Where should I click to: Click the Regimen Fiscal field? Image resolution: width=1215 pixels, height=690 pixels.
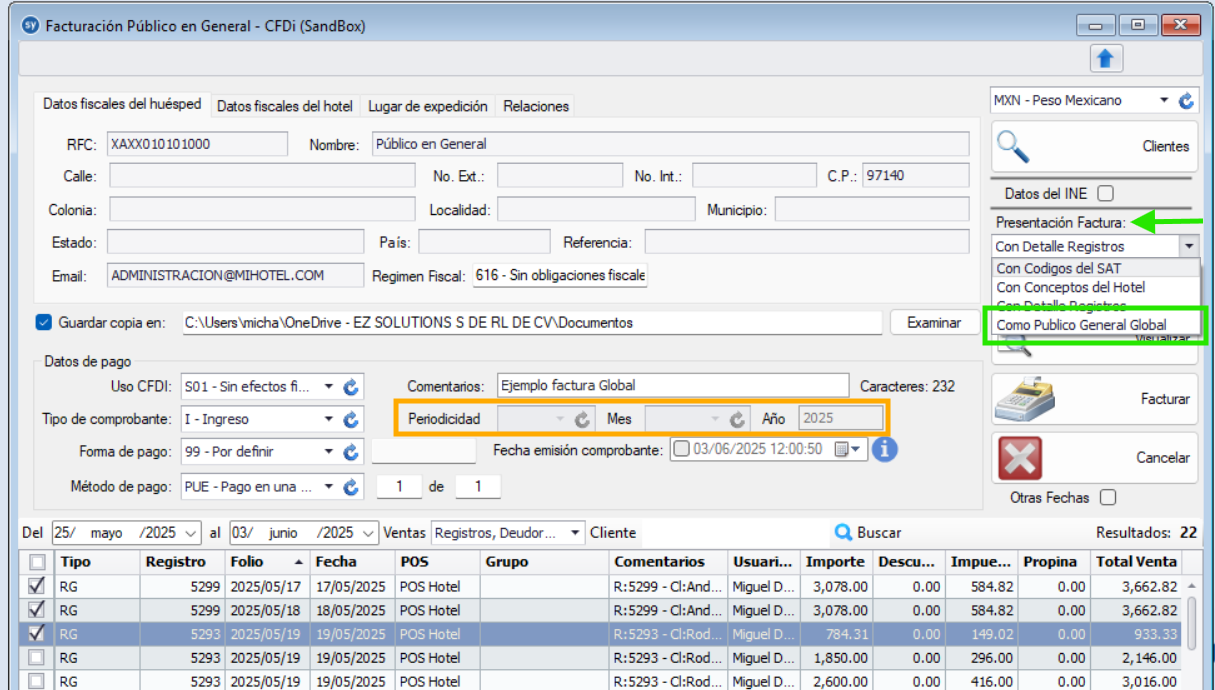[560, 275]
